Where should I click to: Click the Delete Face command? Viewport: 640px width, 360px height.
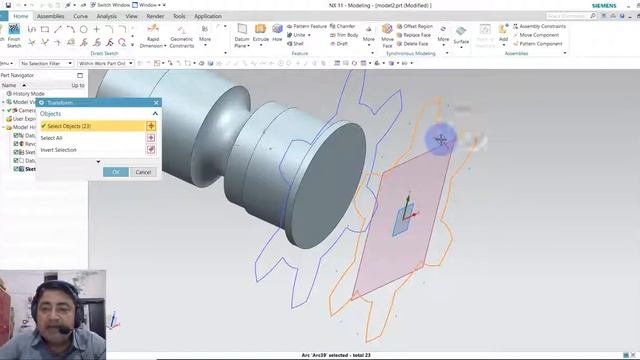(412, 44)
